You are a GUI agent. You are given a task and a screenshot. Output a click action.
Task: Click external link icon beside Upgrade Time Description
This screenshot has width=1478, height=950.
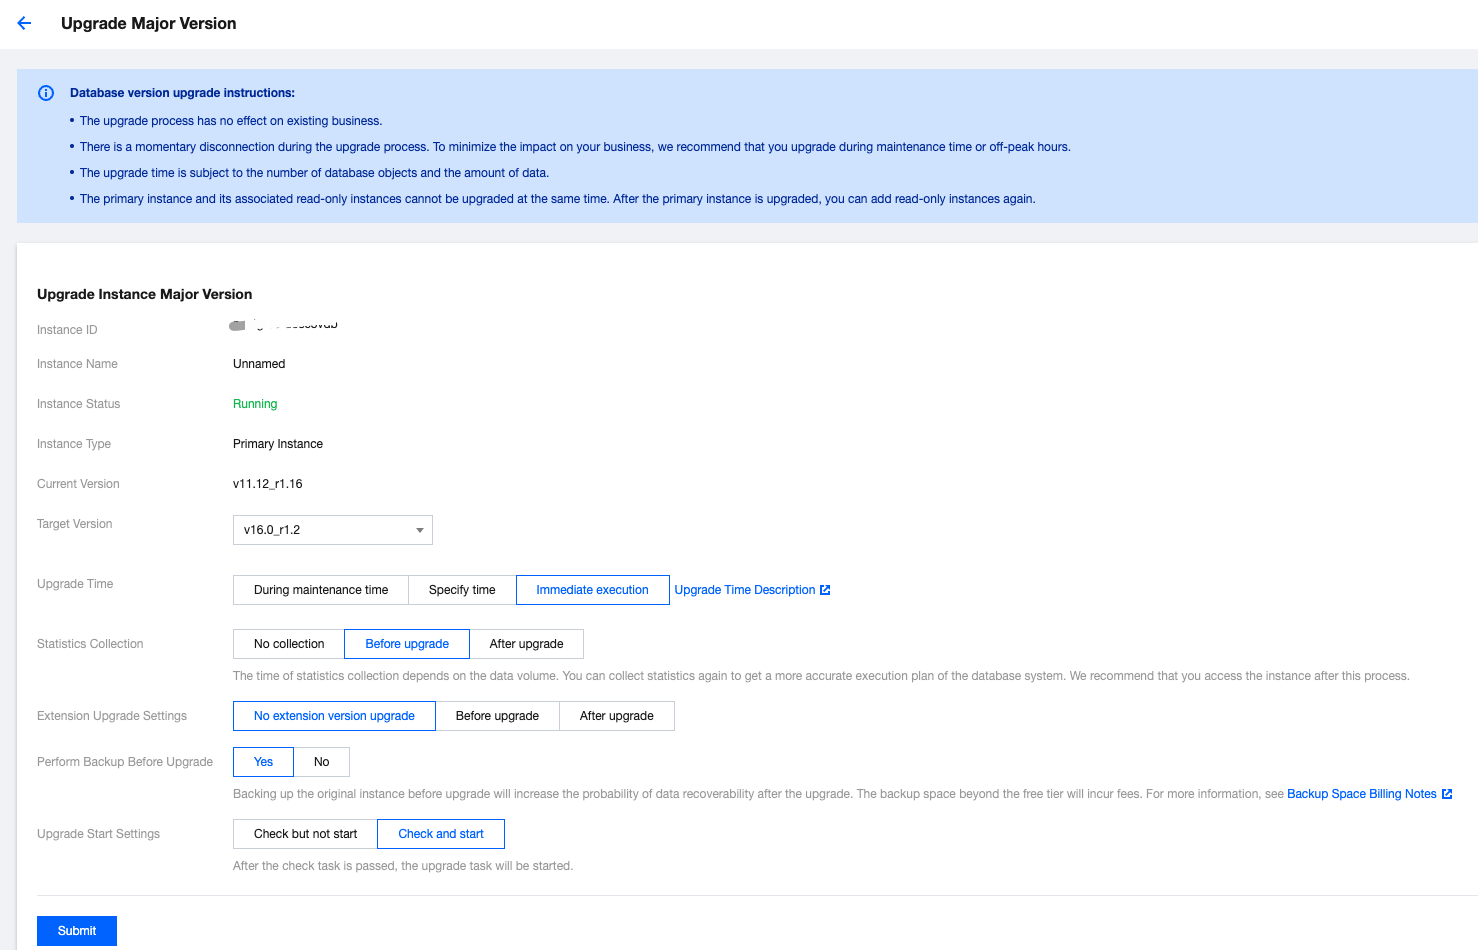tap(825, 590)
